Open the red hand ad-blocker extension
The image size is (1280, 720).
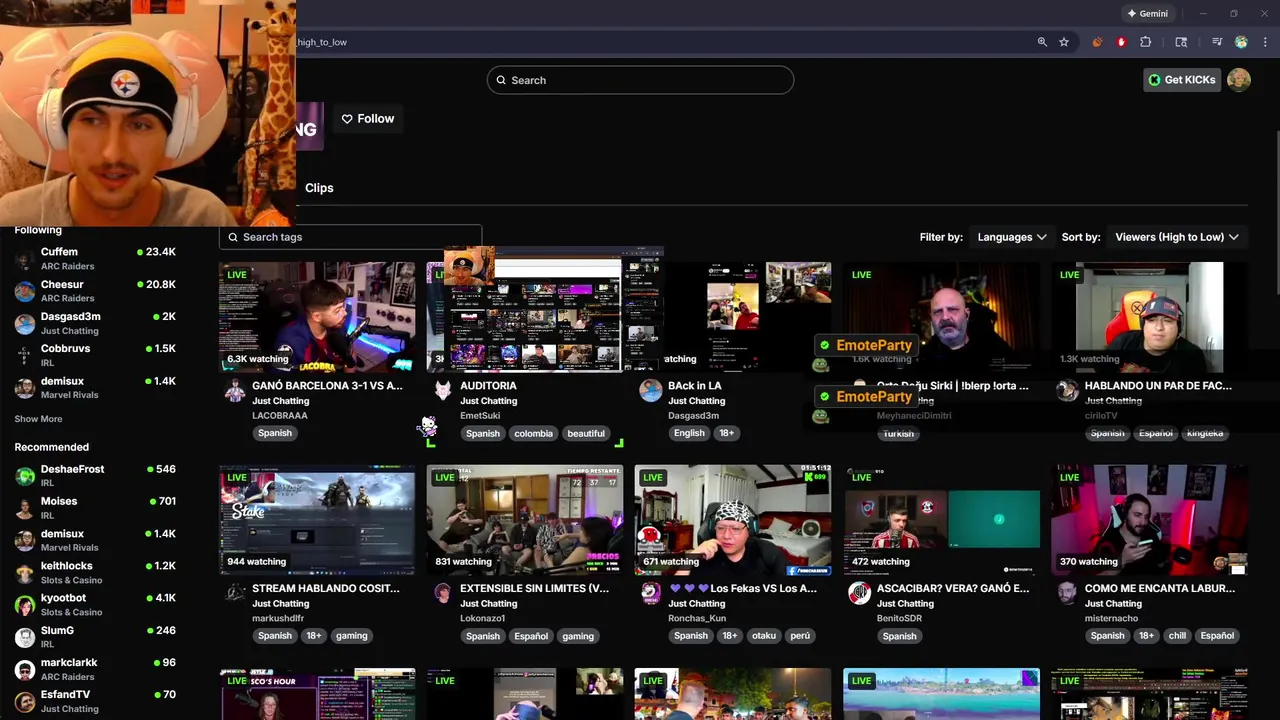pyautogui.click(x=1121, y=42)
